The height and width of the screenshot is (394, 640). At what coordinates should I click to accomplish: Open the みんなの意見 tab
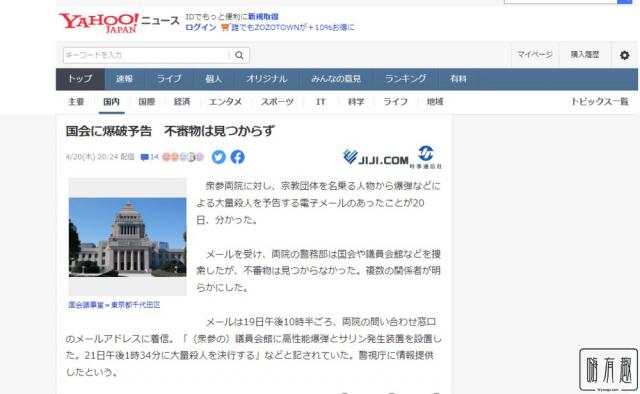[x=336, y=79]
